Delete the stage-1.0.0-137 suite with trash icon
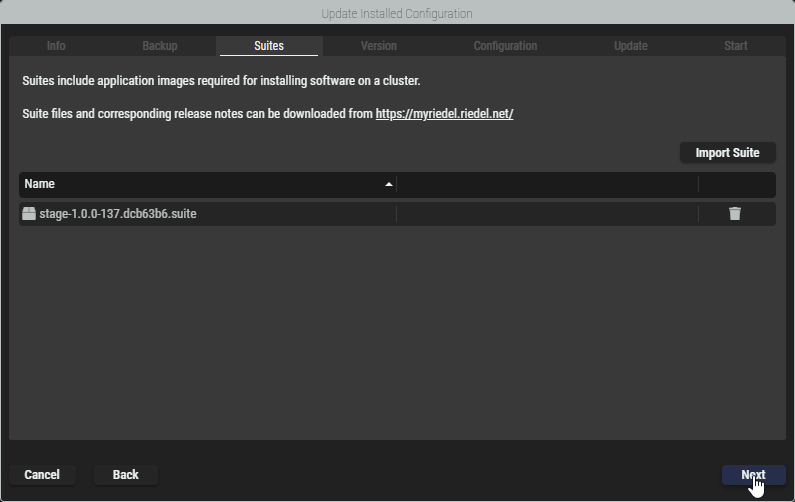The height and width of the screenshot is (502, 795). click(x=735, y=214)
